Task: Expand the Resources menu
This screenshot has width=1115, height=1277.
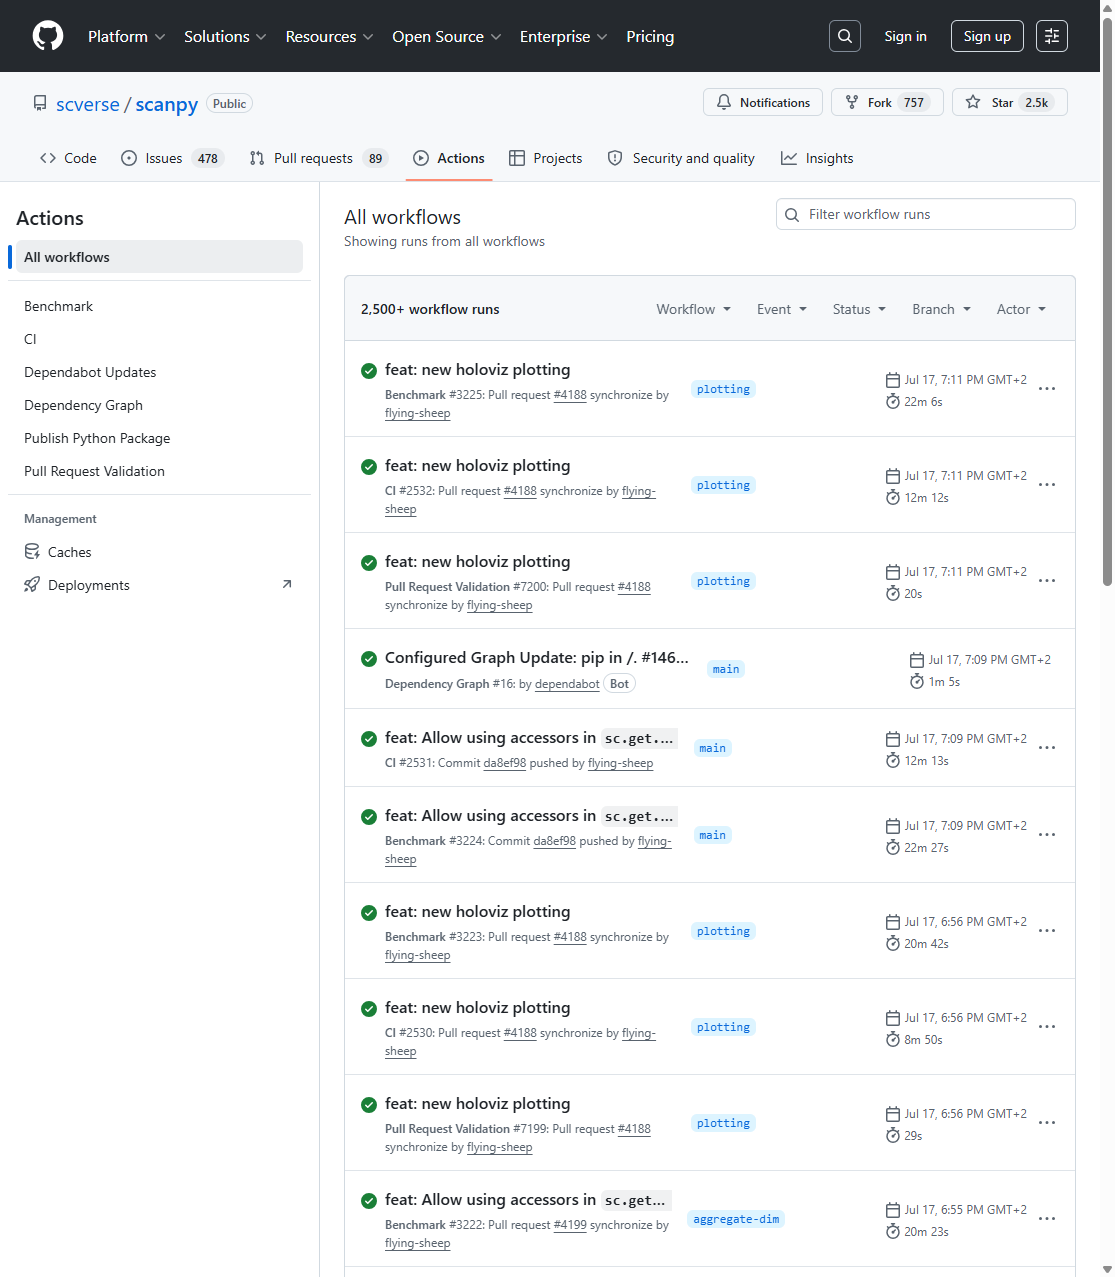Action: (x=330, y=36)
